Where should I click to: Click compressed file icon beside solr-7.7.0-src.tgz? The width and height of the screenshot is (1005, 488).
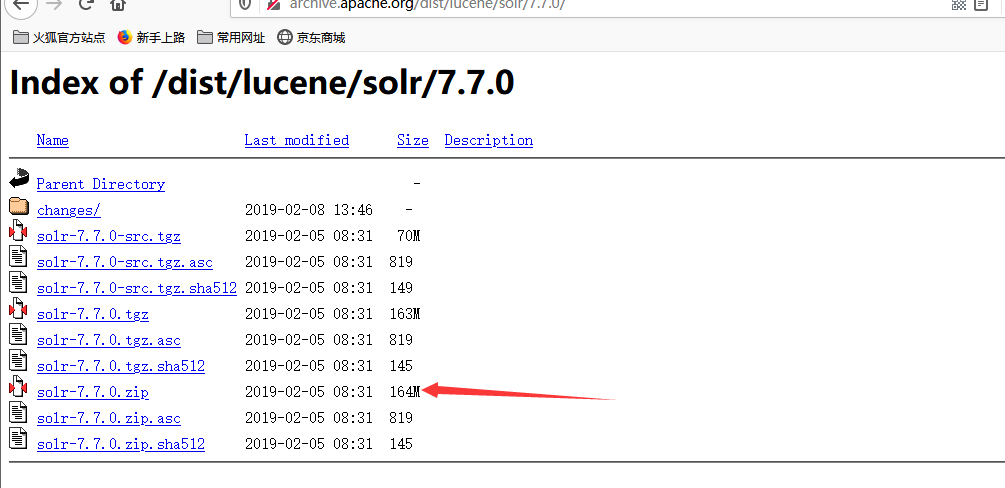[19, 231]
